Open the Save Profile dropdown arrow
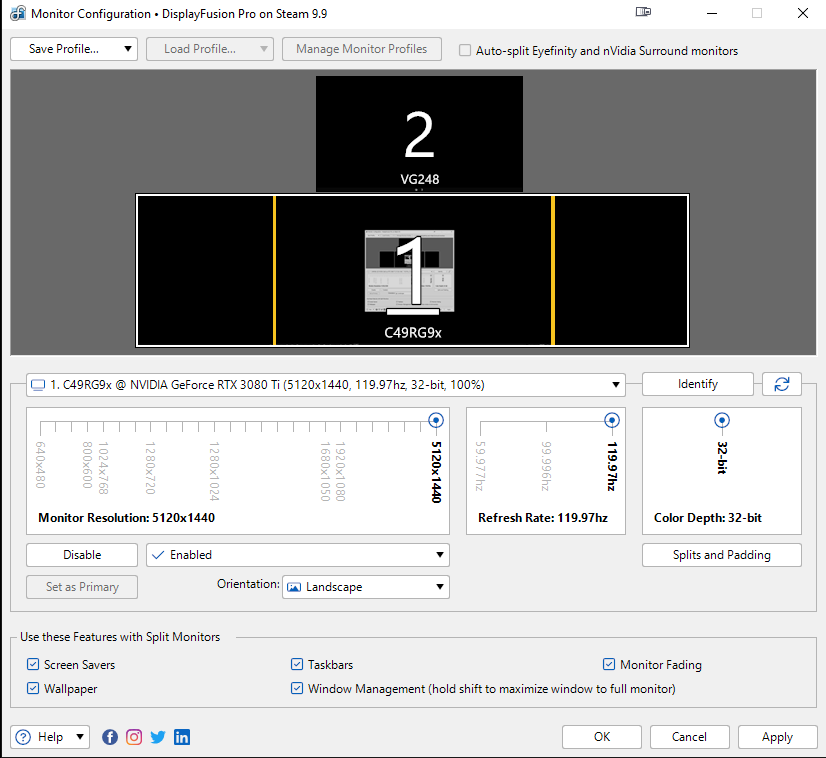This screenshot has width=826, height=758. pyautogui.click(x=127, y=49)
